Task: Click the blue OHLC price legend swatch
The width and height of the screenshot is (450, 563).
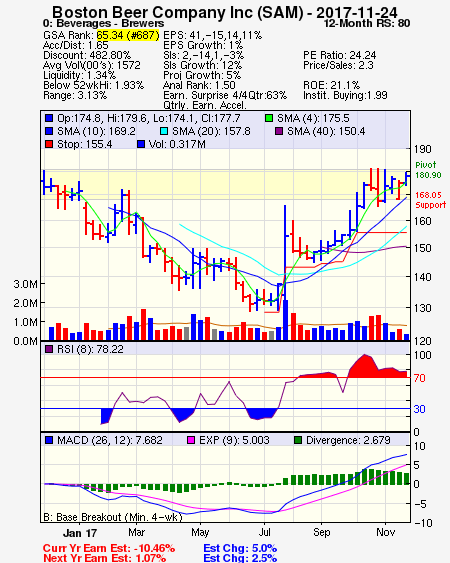Action: [x=49, y=118]
